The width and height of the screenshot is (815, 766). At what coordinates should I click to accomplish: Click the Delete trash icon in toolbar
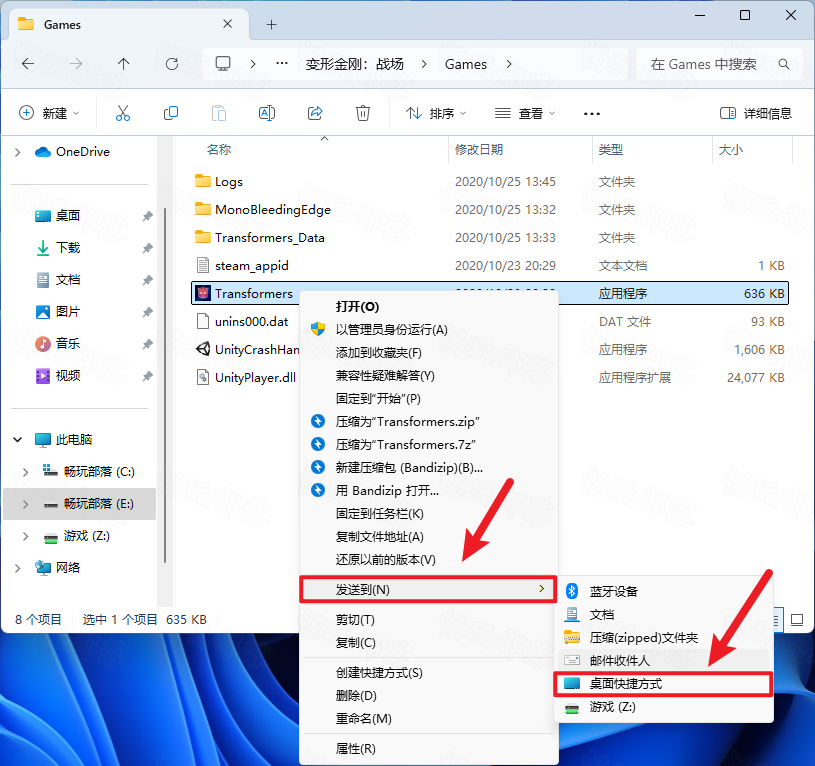coord(363,113)
